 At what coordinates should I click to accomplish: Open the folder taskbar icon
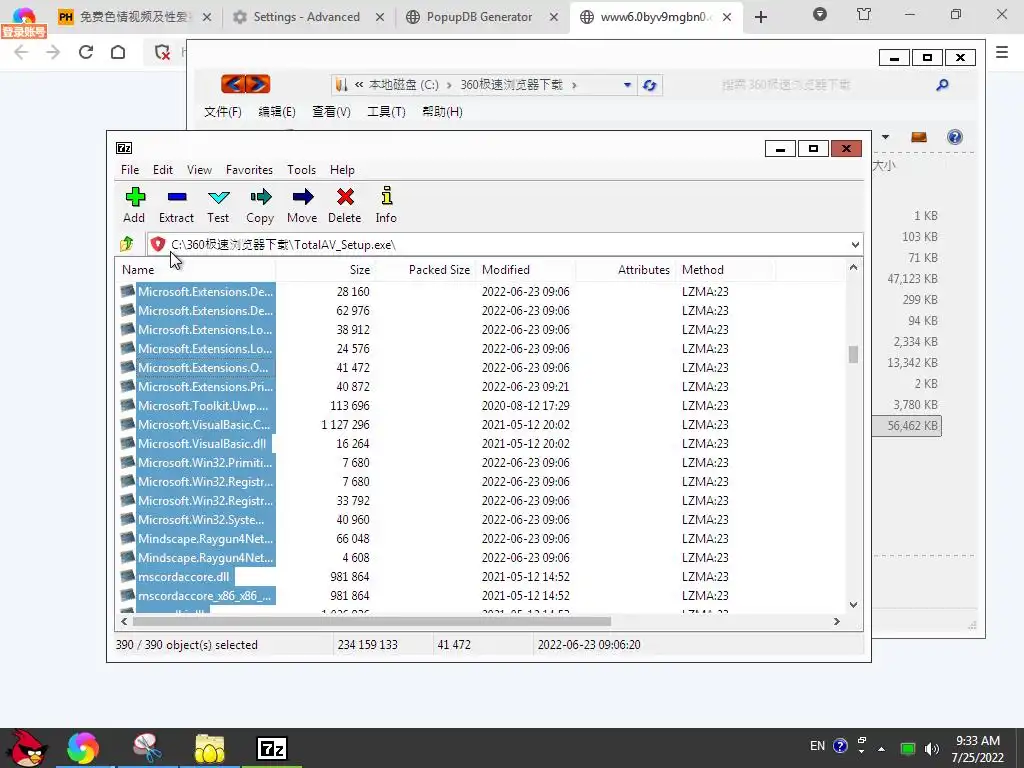pyautogui.click(x=210, y=748)
